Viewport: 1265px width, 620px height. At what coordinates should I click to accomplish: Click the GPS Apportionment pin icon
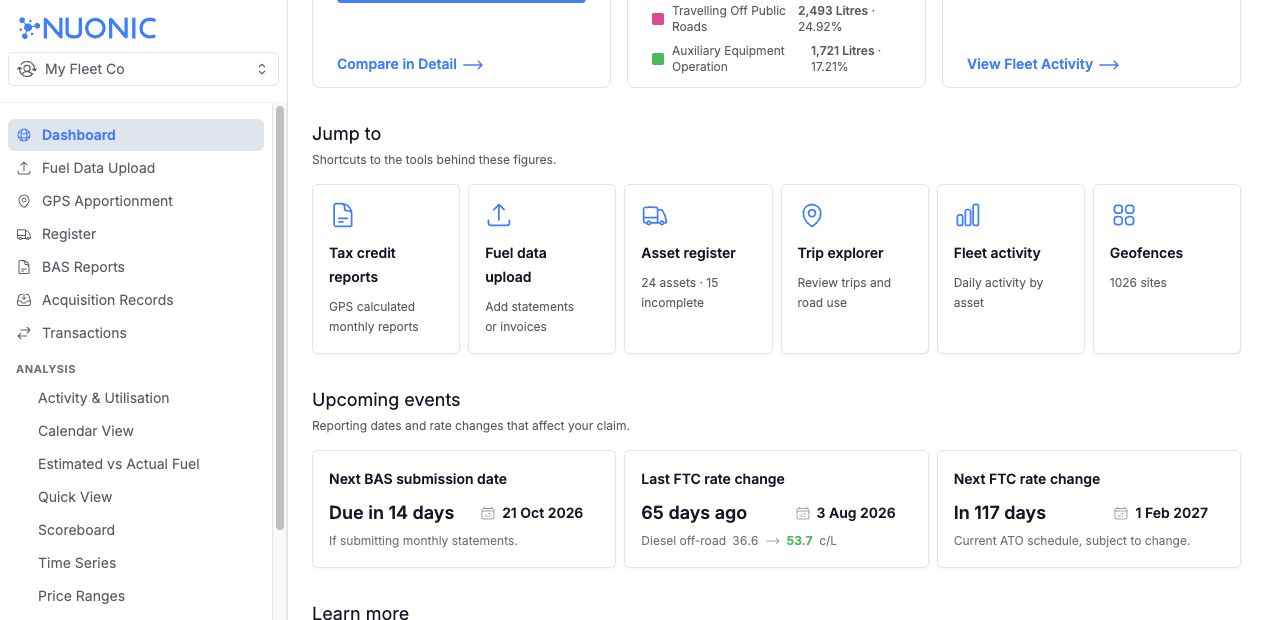coord(24,201)
